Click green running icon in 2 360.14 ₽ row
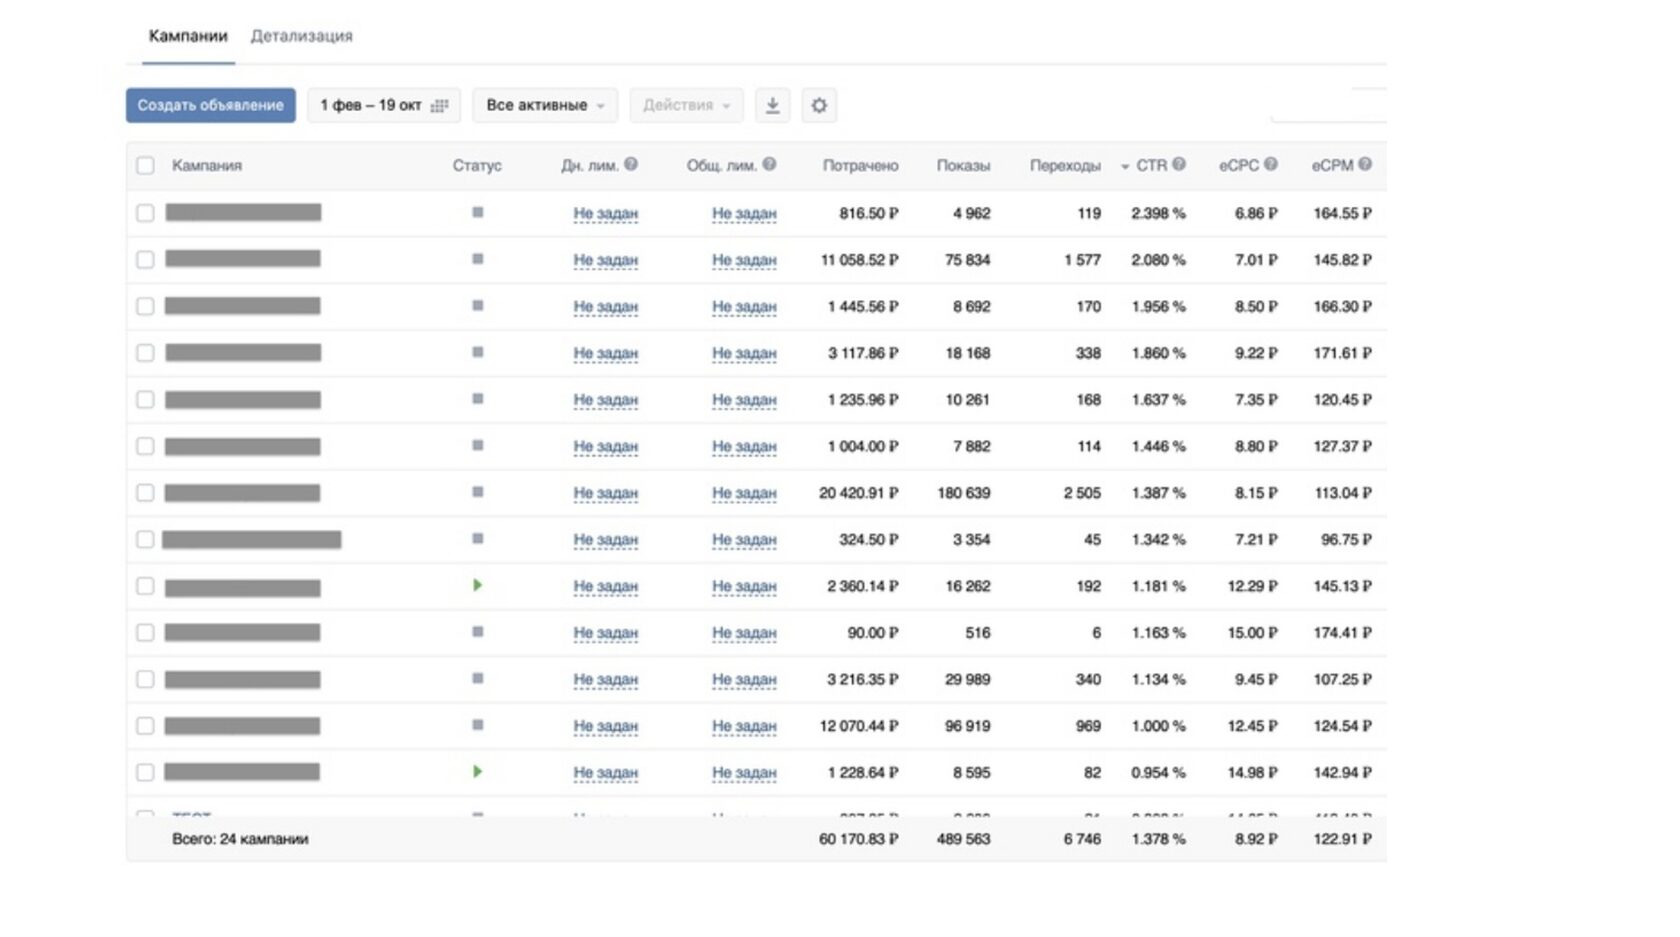1680x937 pixels. (x=477, y=585)
